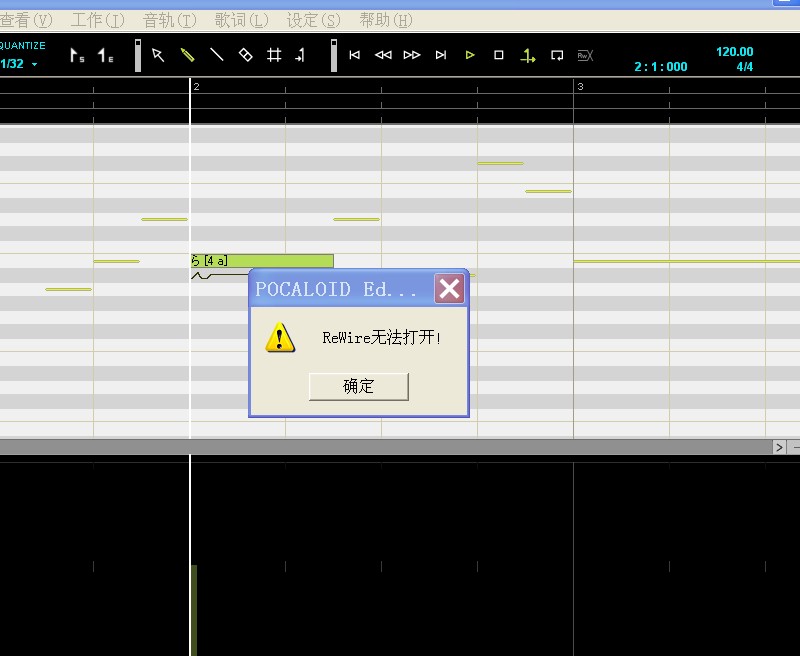800x656 pixels.
Task: Toggle the ReWire sync icon
Action: click(x=585, y=56)
